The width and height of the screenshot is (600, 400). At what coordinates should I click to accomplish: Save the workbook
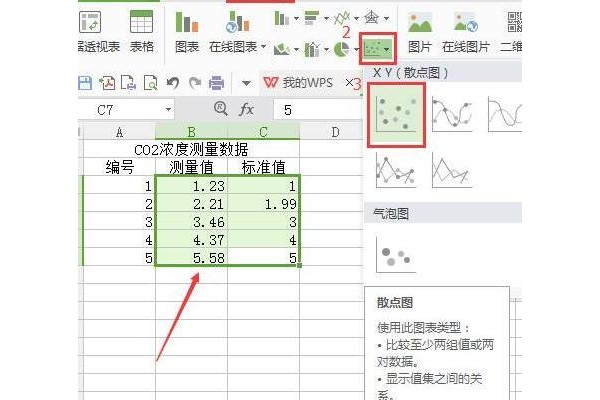pyautogui.click(x=85, y=83)
